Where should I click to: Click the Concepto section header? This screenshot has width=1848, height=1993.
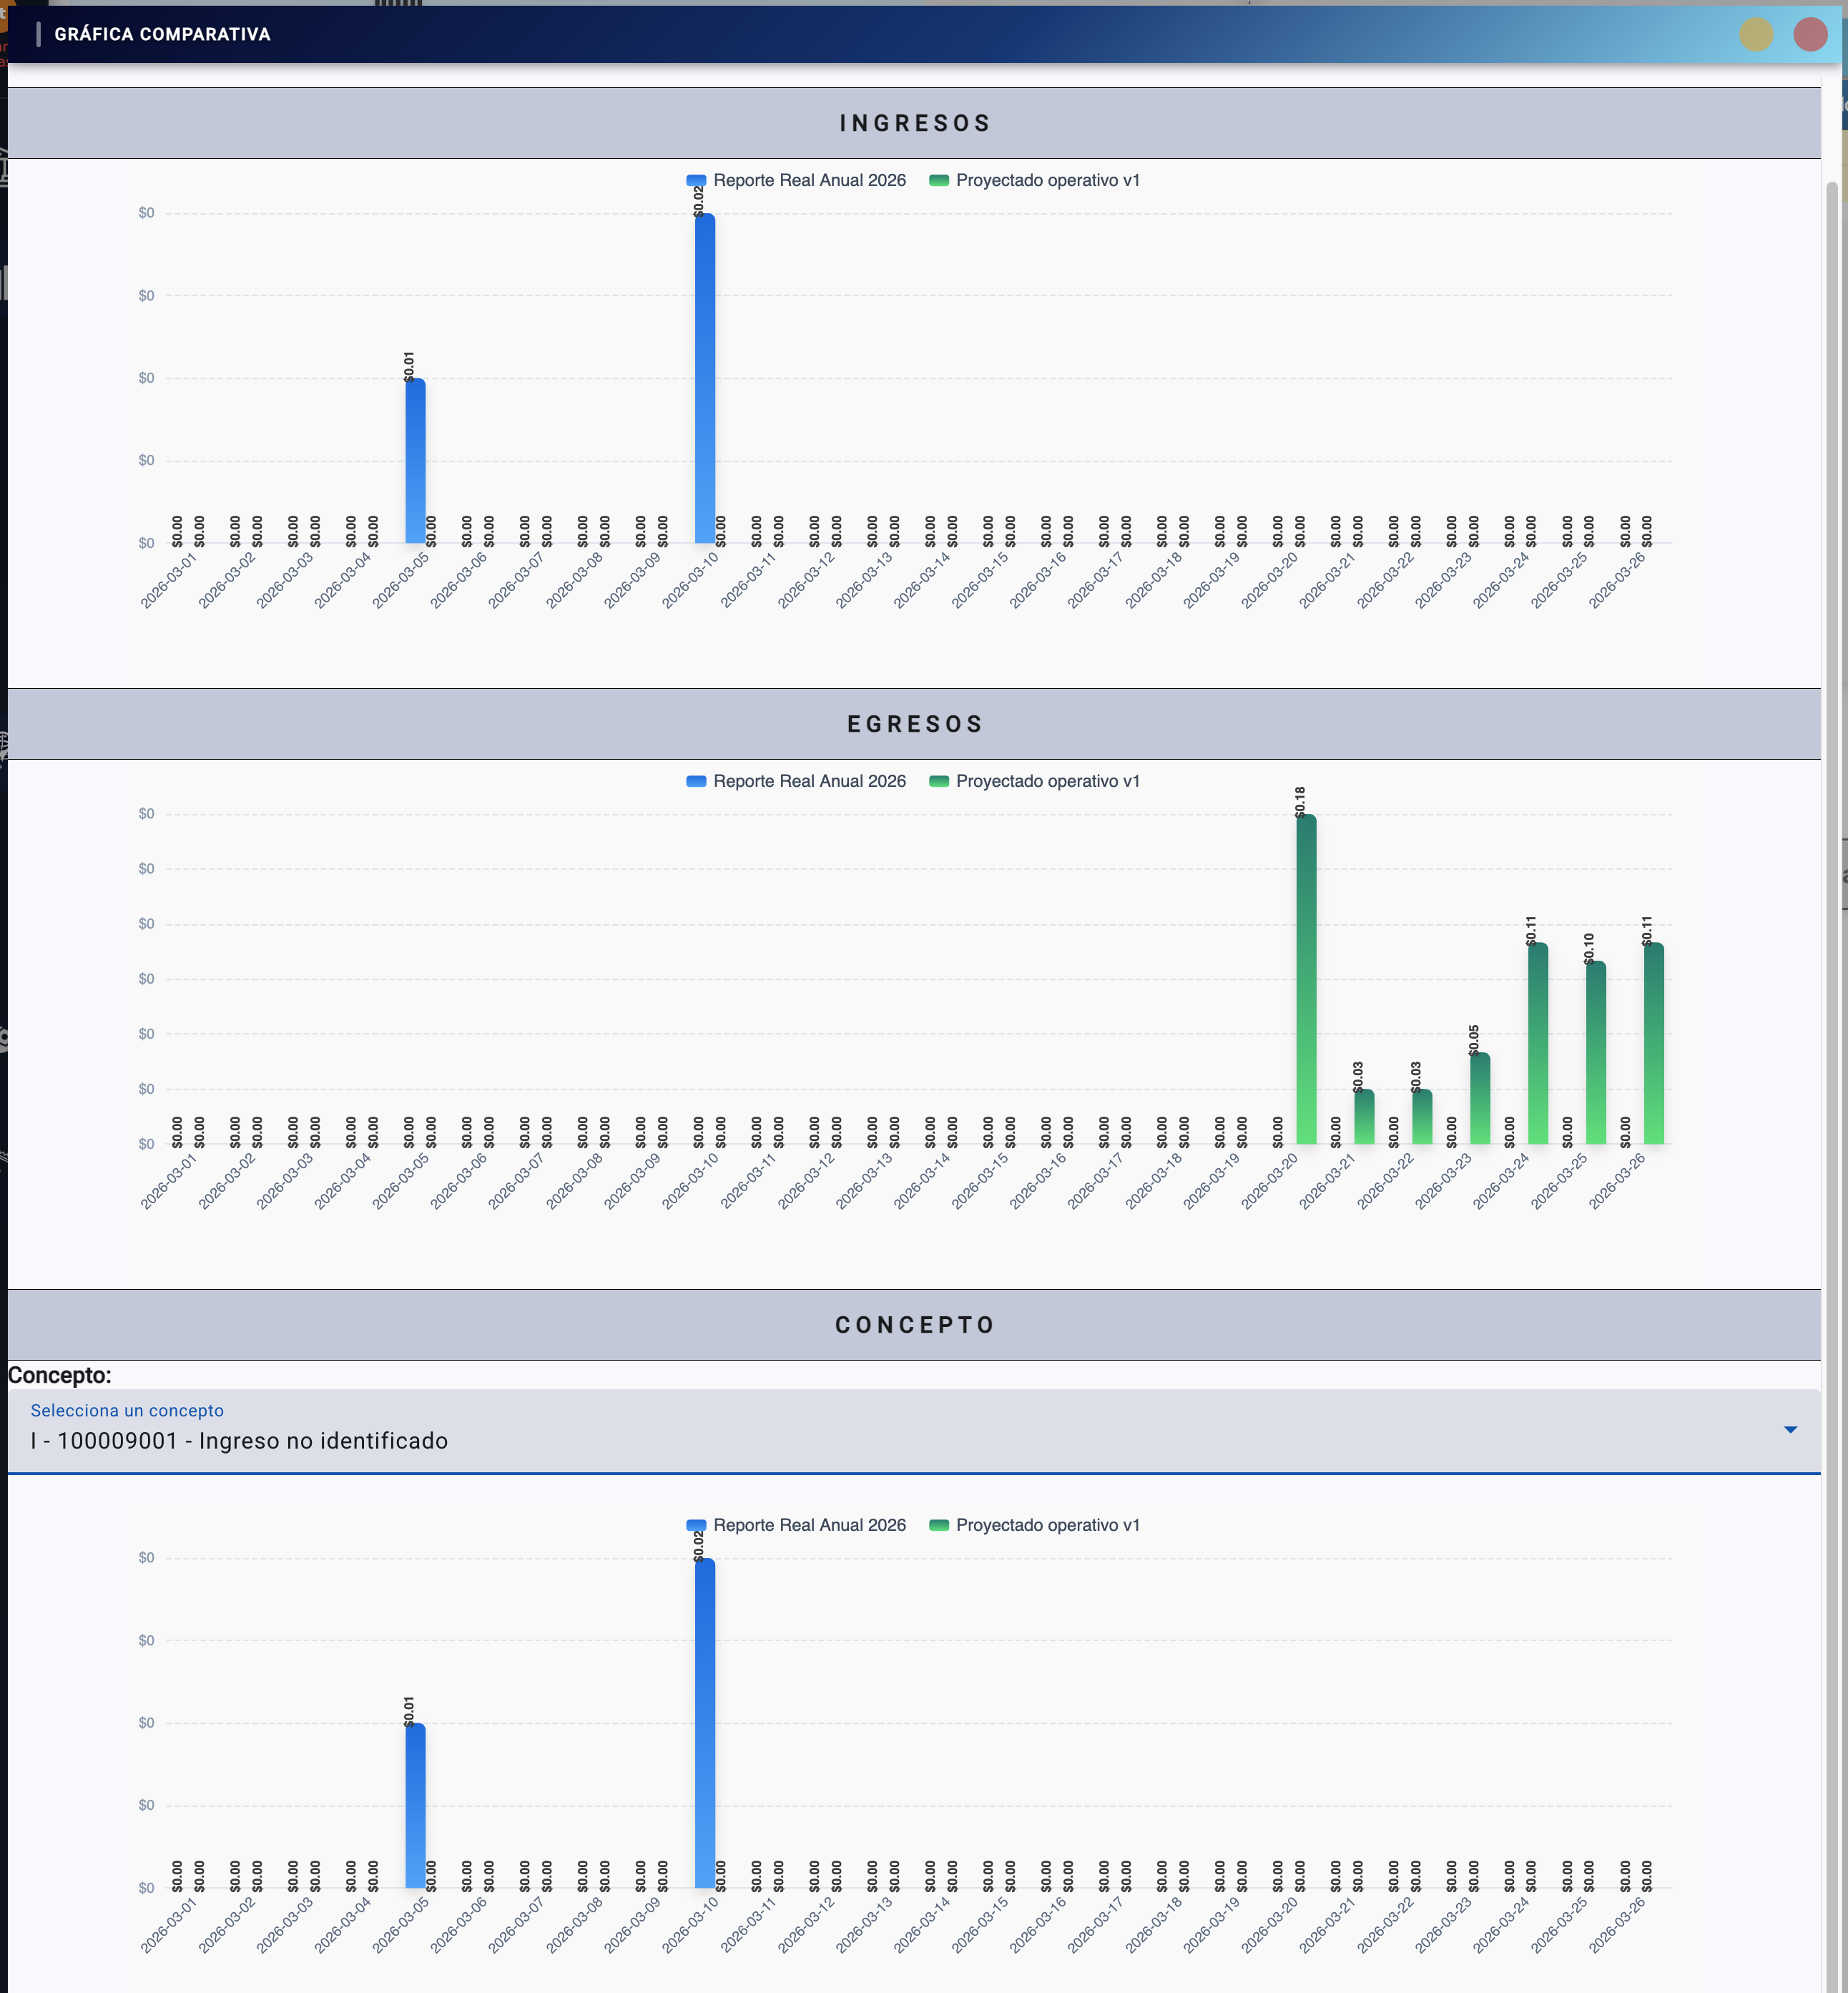coord(914,1325)
